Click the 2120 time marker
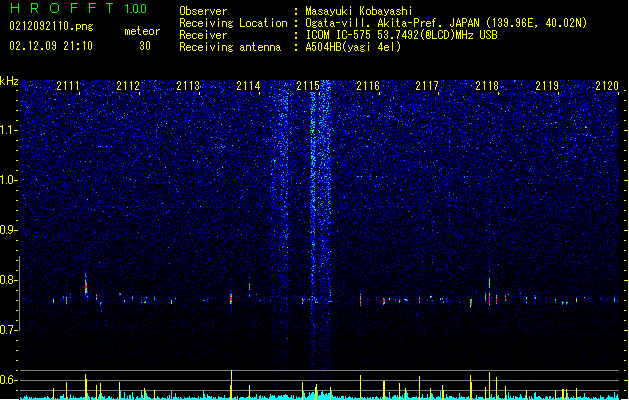 coord(607,85)
